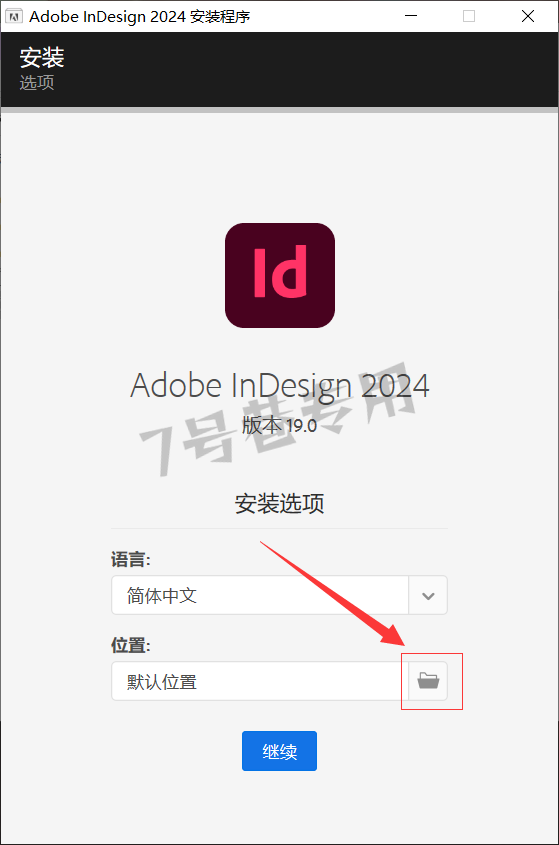Click the 安装选项 section heading
559x845 pixels.
279,503
